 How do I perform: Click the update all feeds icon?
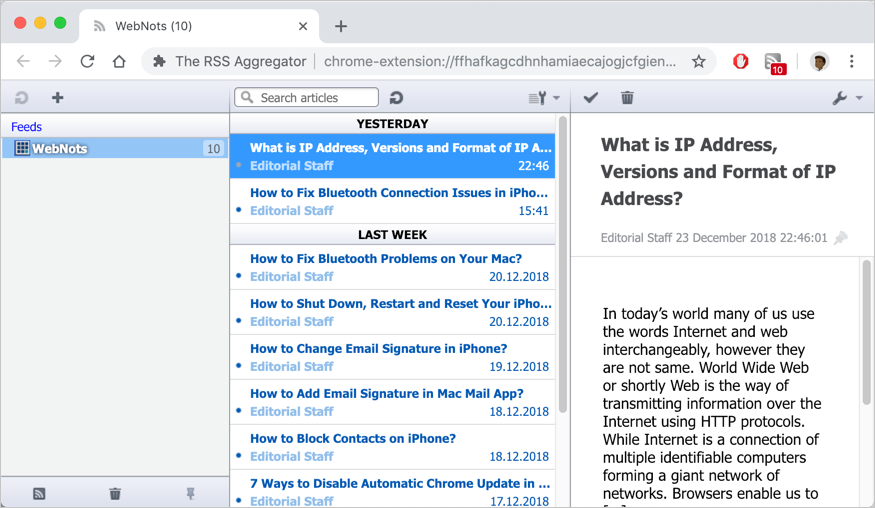21,98
